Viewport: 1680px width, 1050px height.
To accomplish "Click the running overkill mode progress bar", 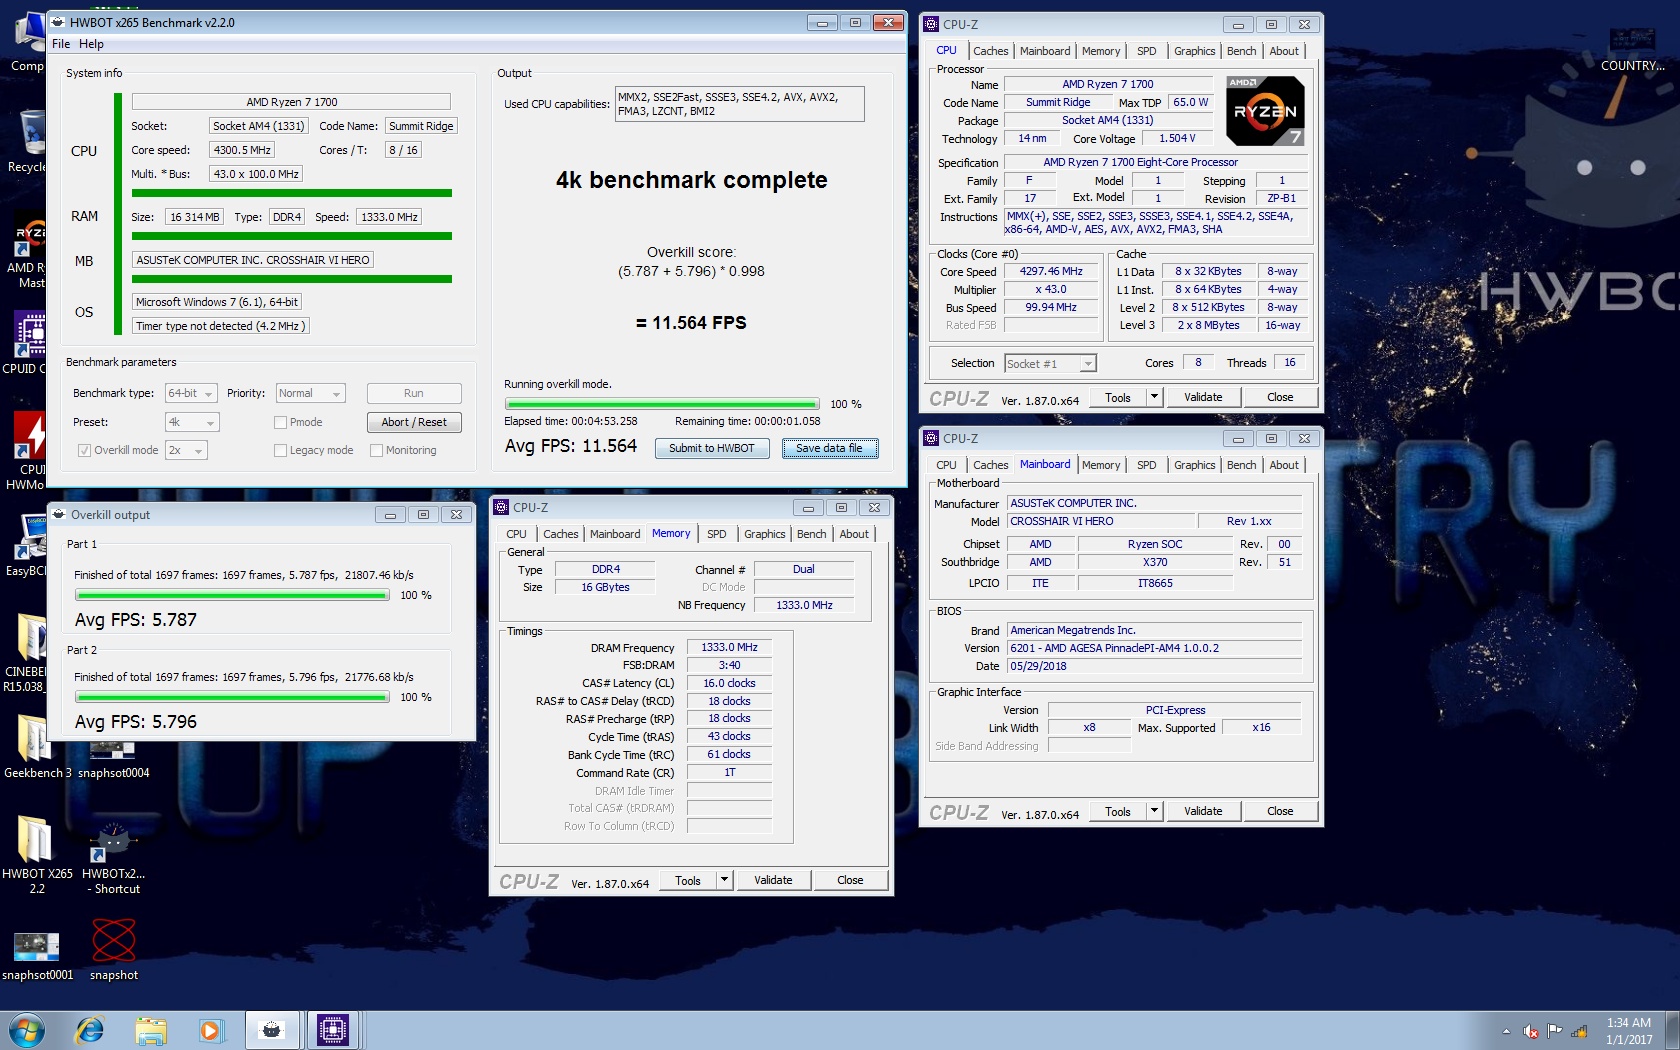I will 662,404.
